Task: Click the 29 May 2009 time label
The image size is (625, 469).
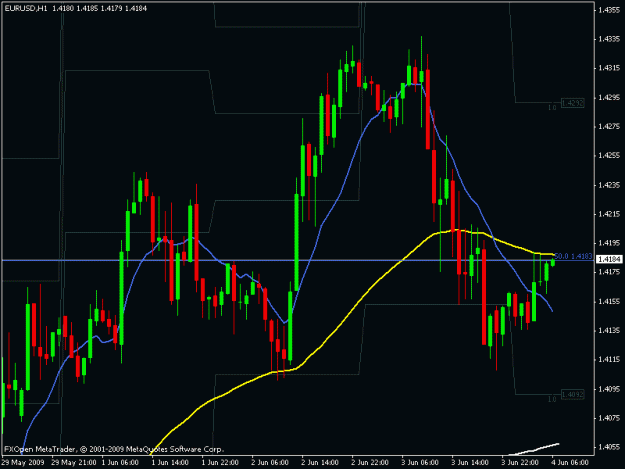Action: [x=23, y=463]
